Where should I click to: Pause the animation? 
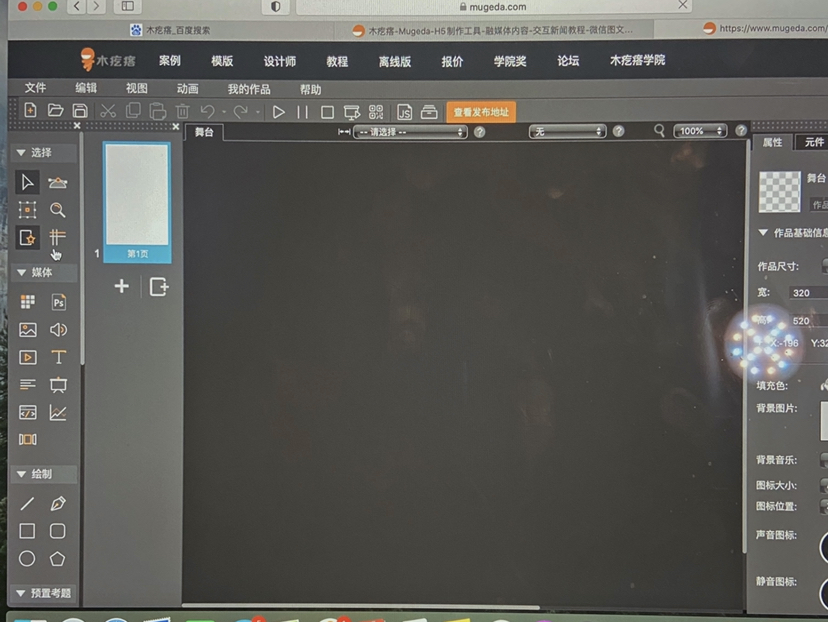(303, 112)
